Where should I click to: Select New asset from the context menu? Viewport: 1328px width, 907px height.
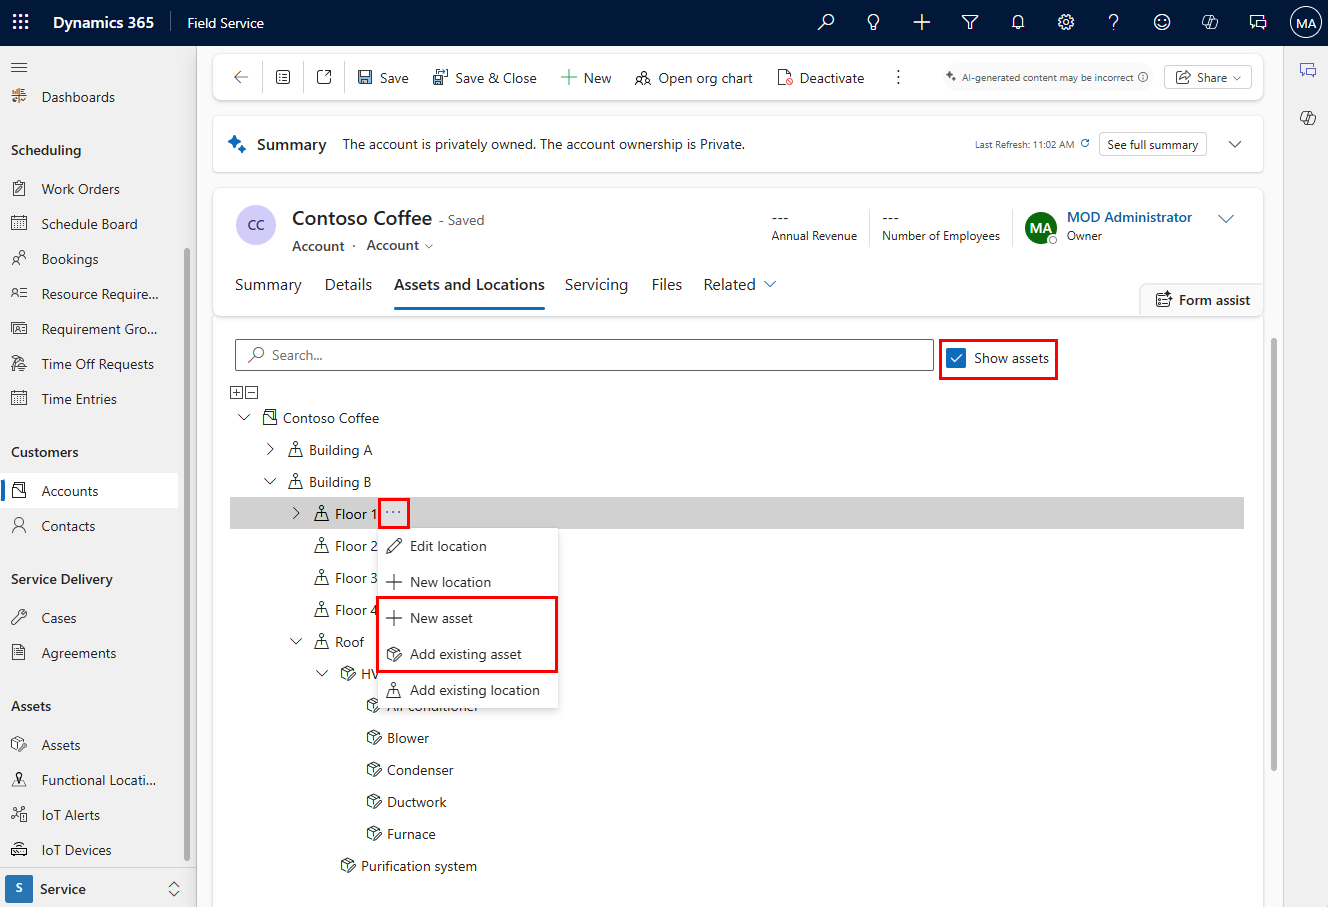coord(441,617)
